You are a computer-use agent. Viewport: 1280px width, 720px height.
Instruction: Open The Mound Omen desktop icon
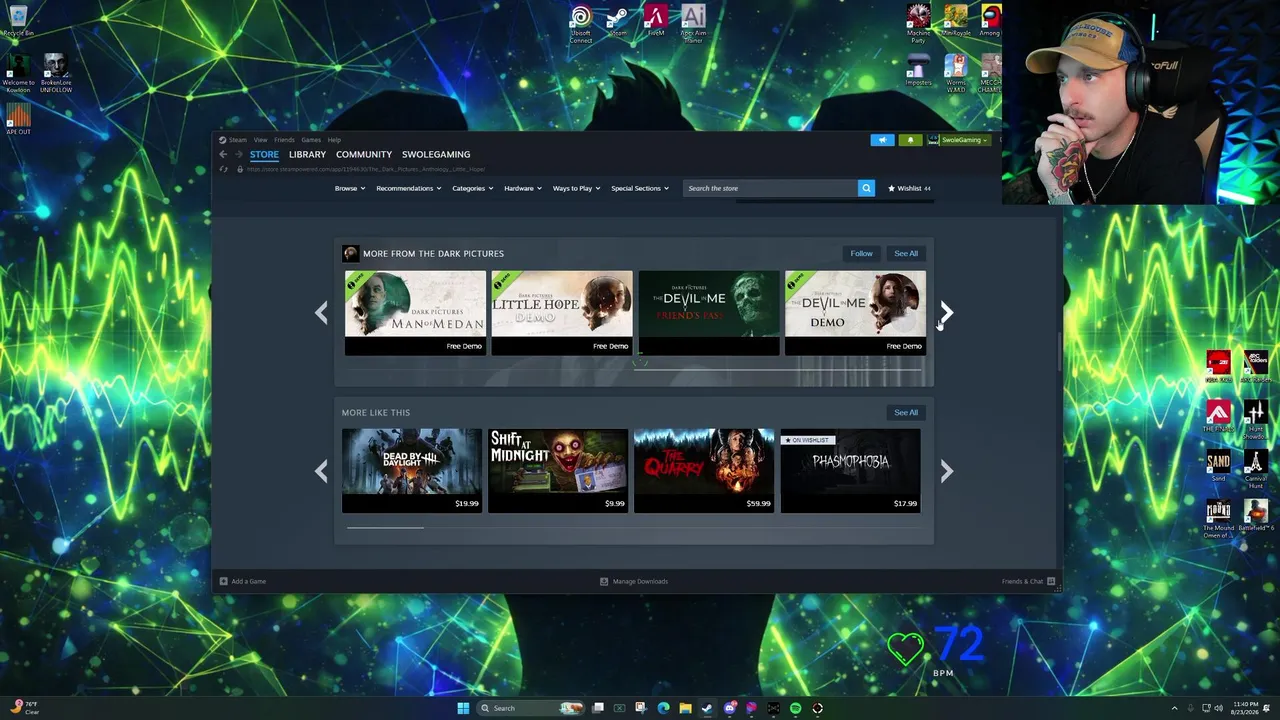tap(1218, 519)
